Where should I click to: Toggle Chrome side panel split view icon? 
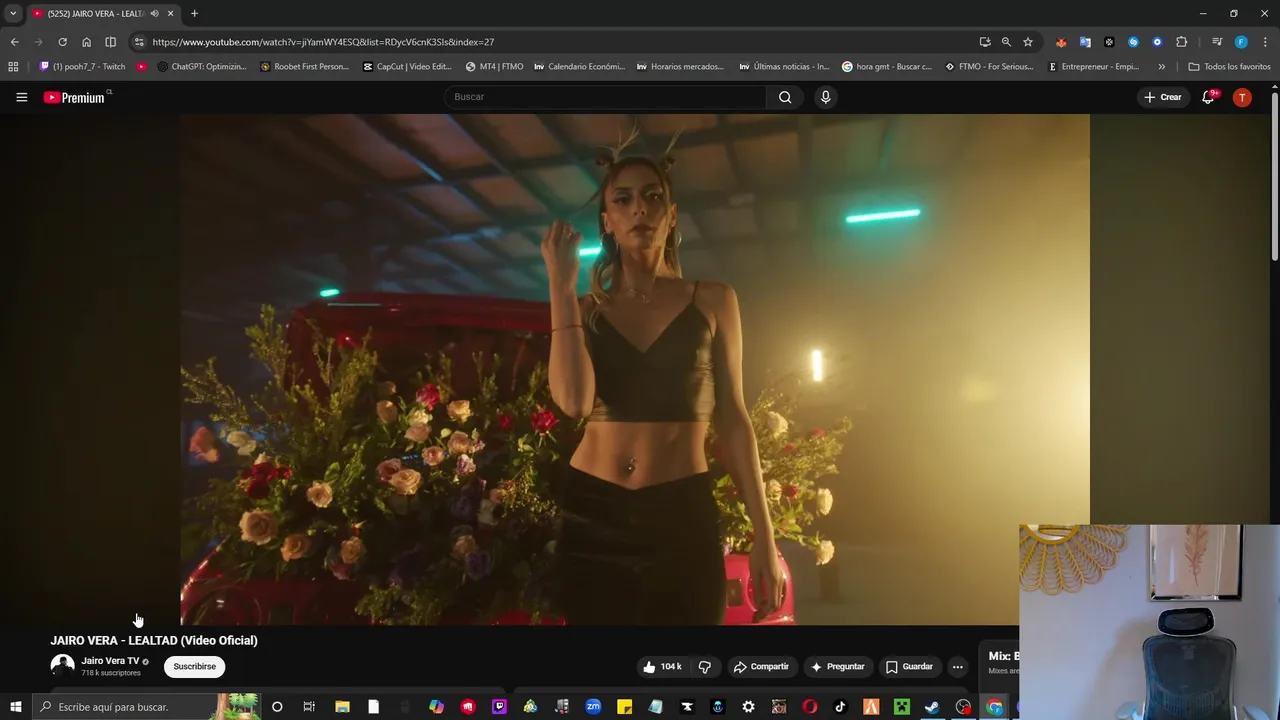[110, 42]
